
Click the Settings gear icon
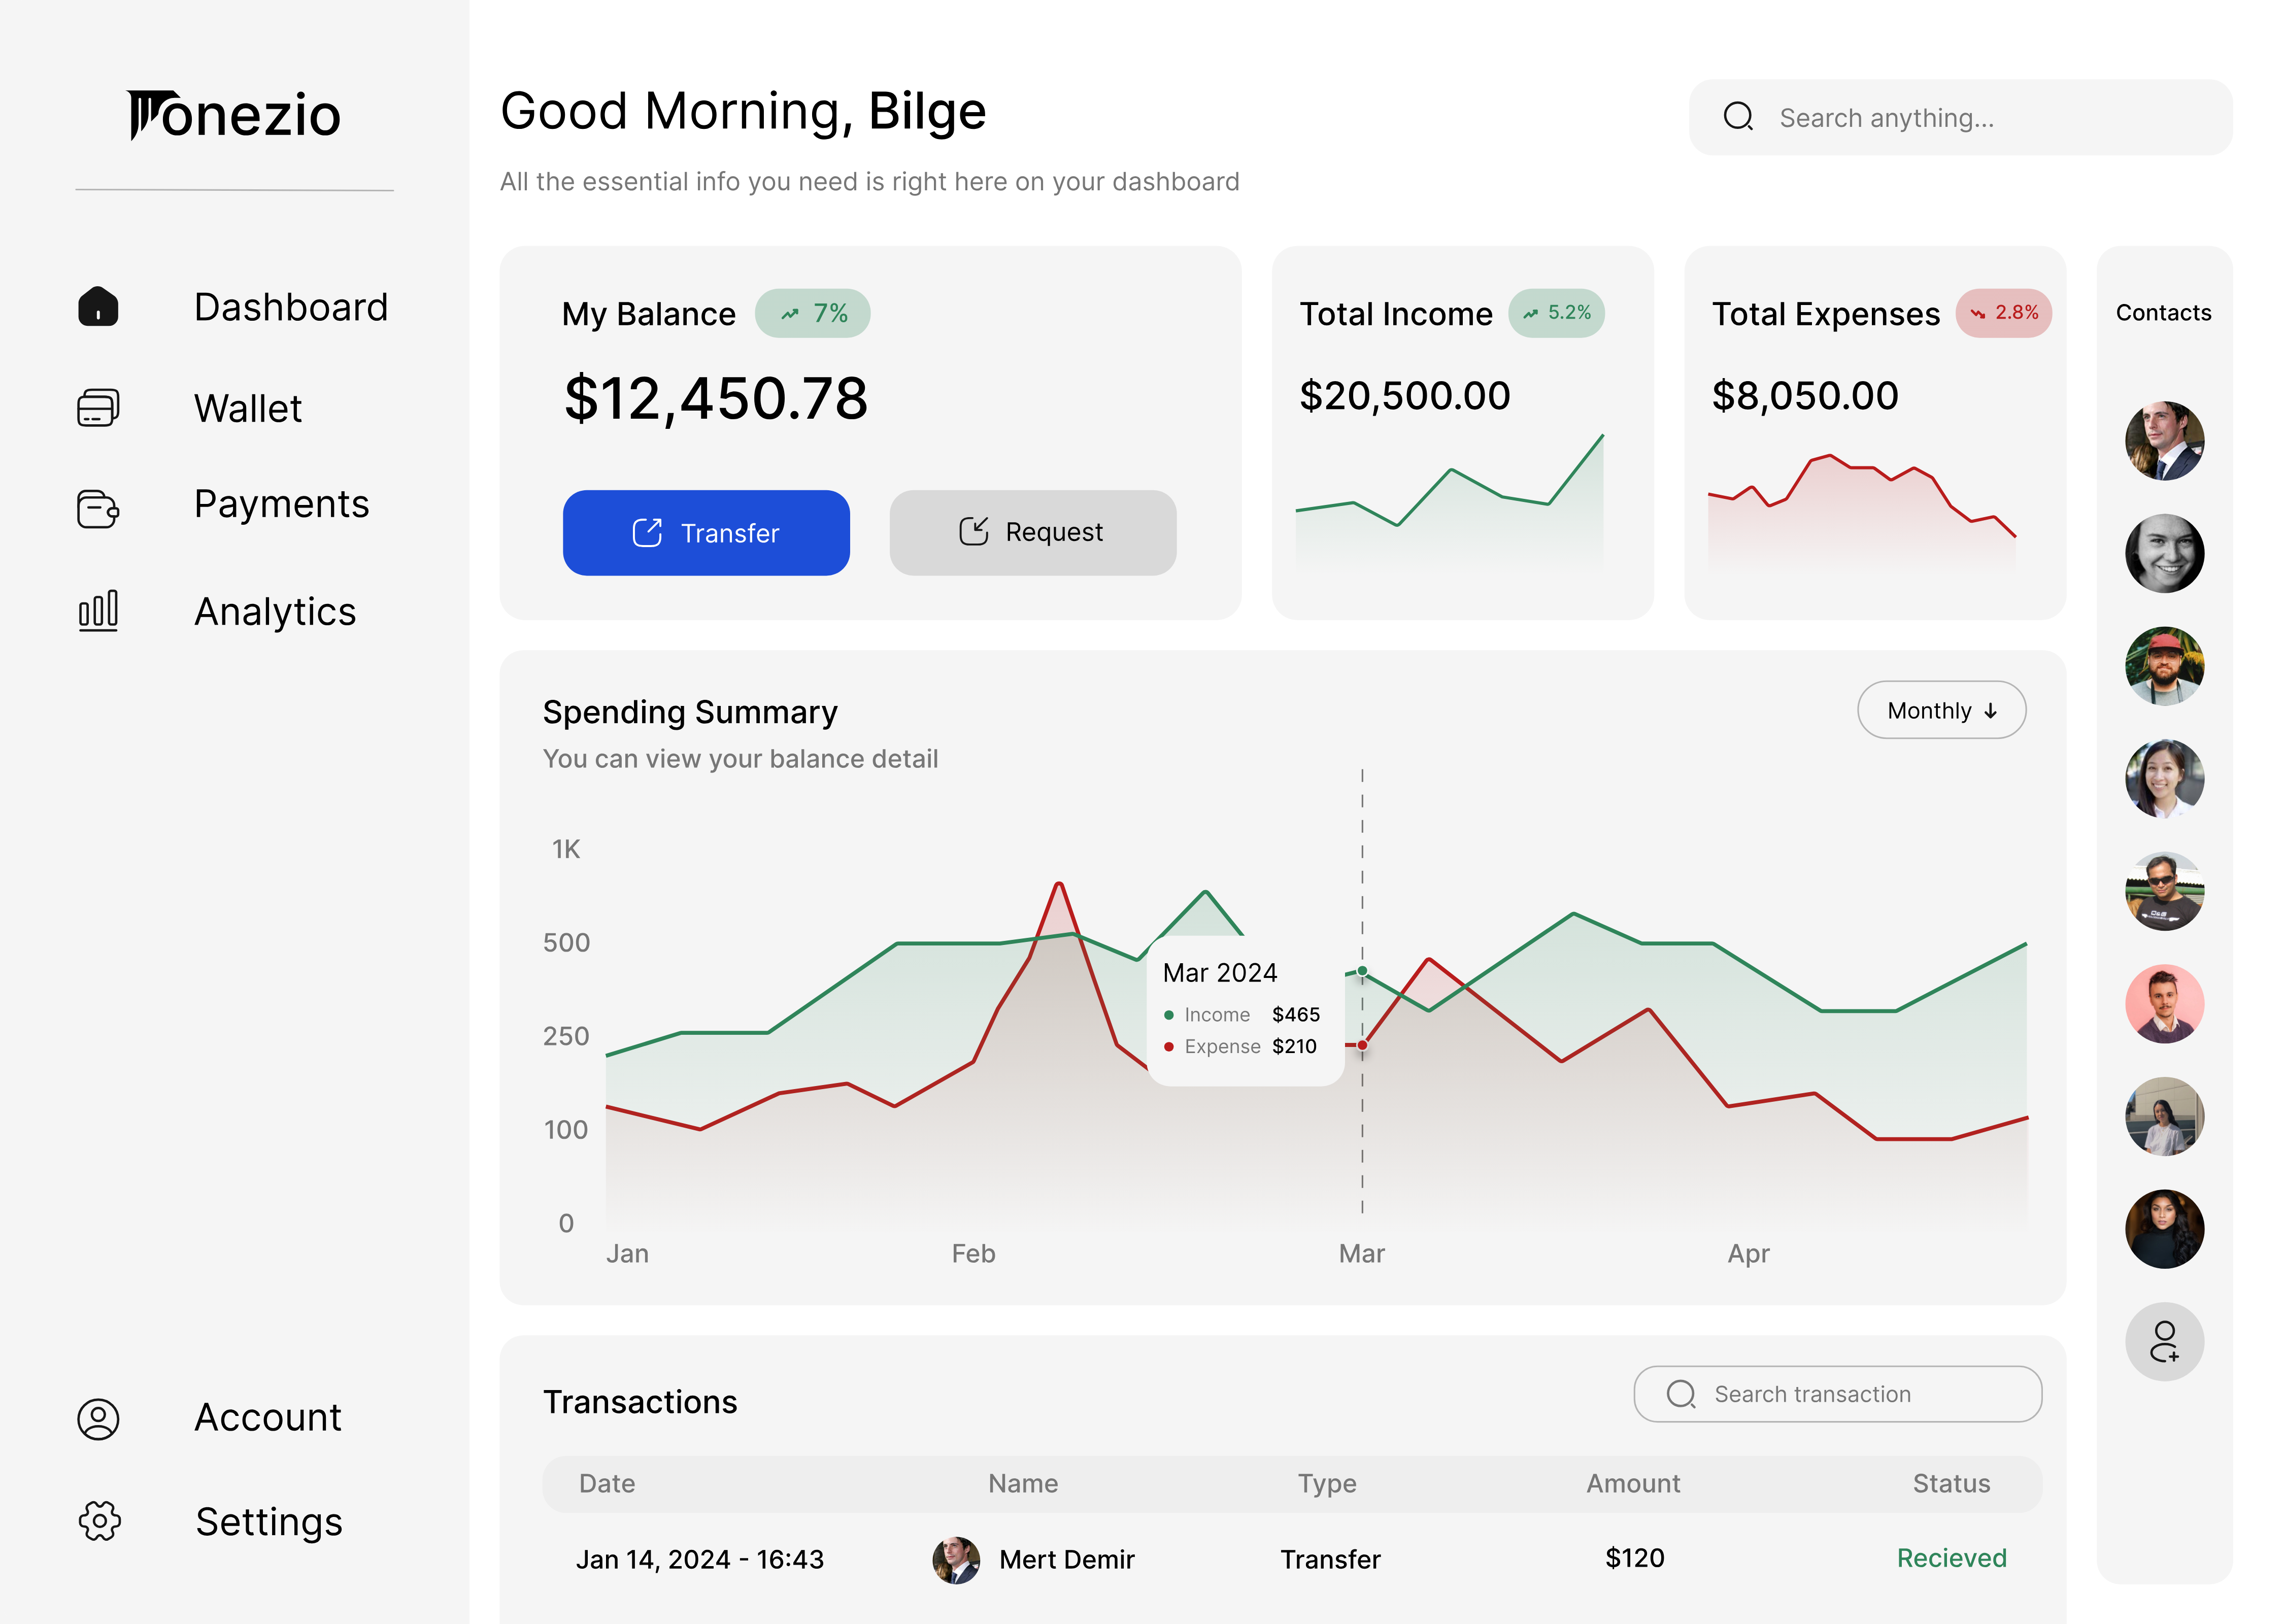tap(98, 1522)
